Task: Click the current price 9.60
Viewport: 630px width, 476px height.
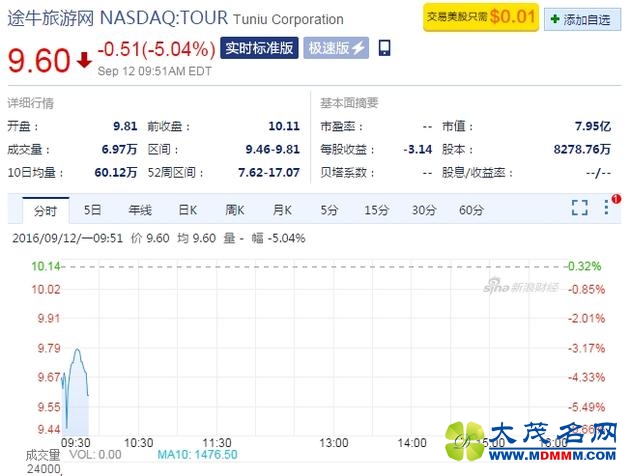Action: tap(39, 60)
